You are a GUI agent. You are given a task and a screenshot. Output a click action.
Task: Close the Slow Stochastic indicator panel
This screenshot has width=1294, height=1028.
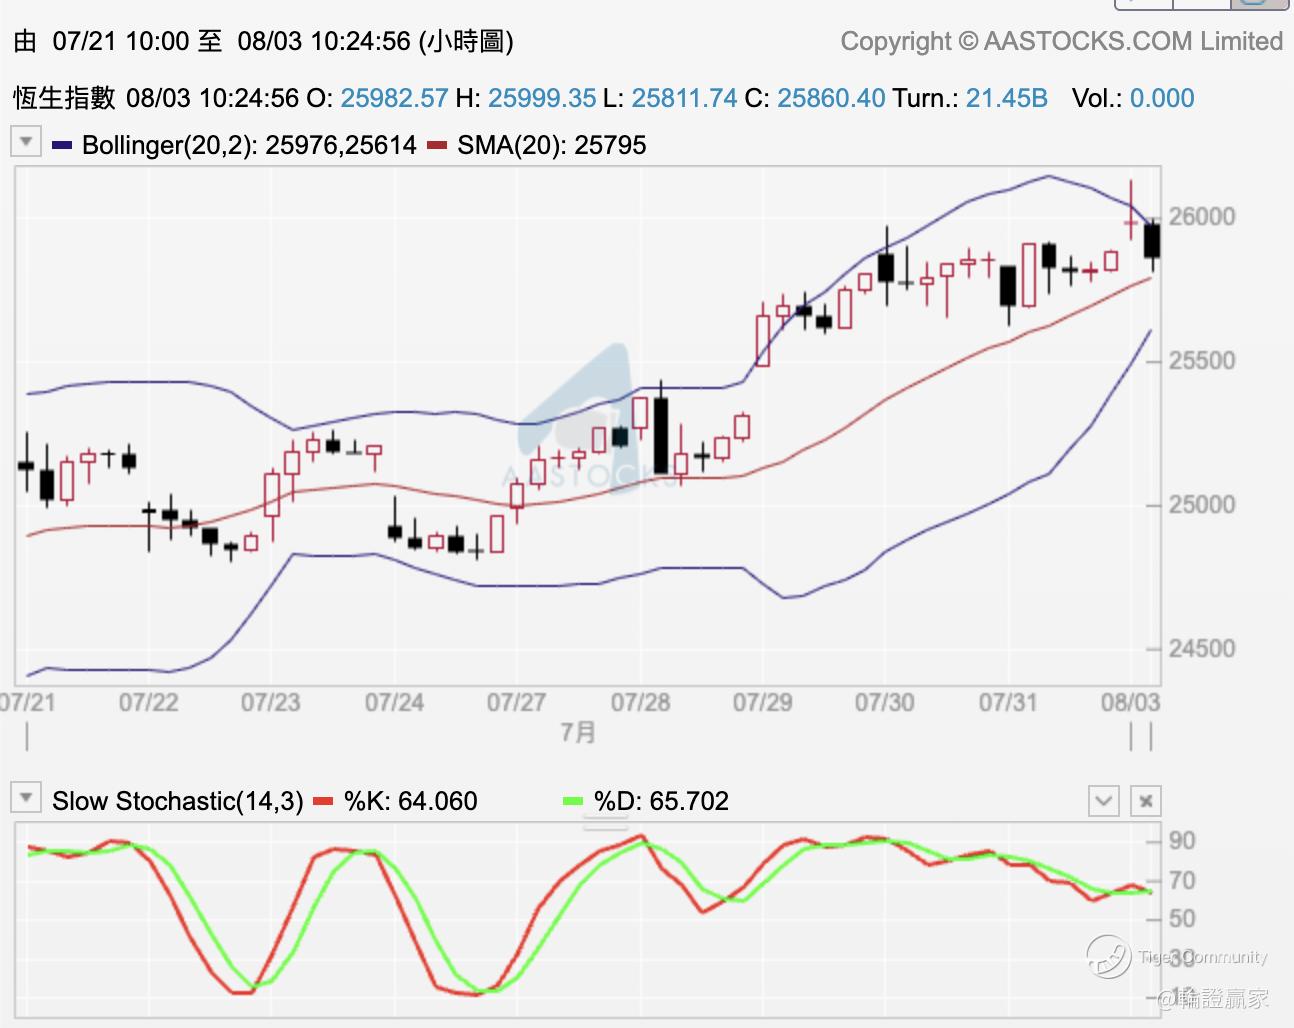pos(1146,801)
